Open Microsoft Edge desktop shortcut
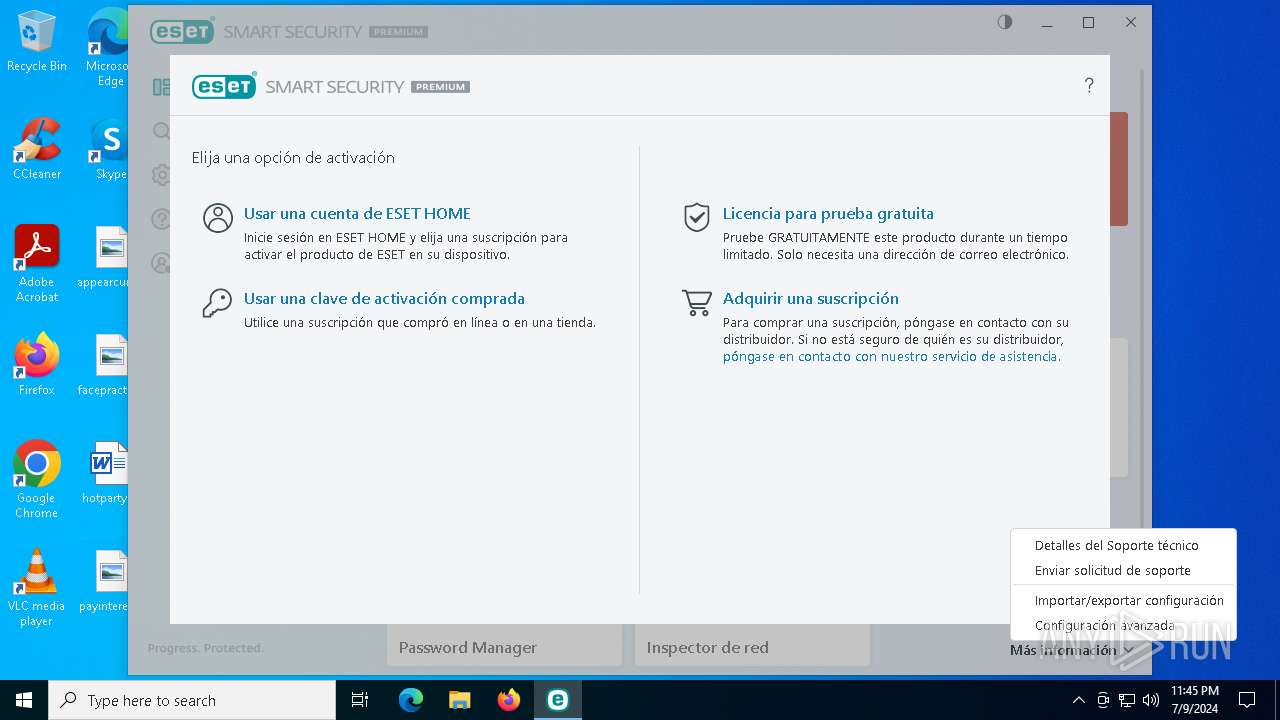This screenshot has width=1280, height=720. click(108, 48)
